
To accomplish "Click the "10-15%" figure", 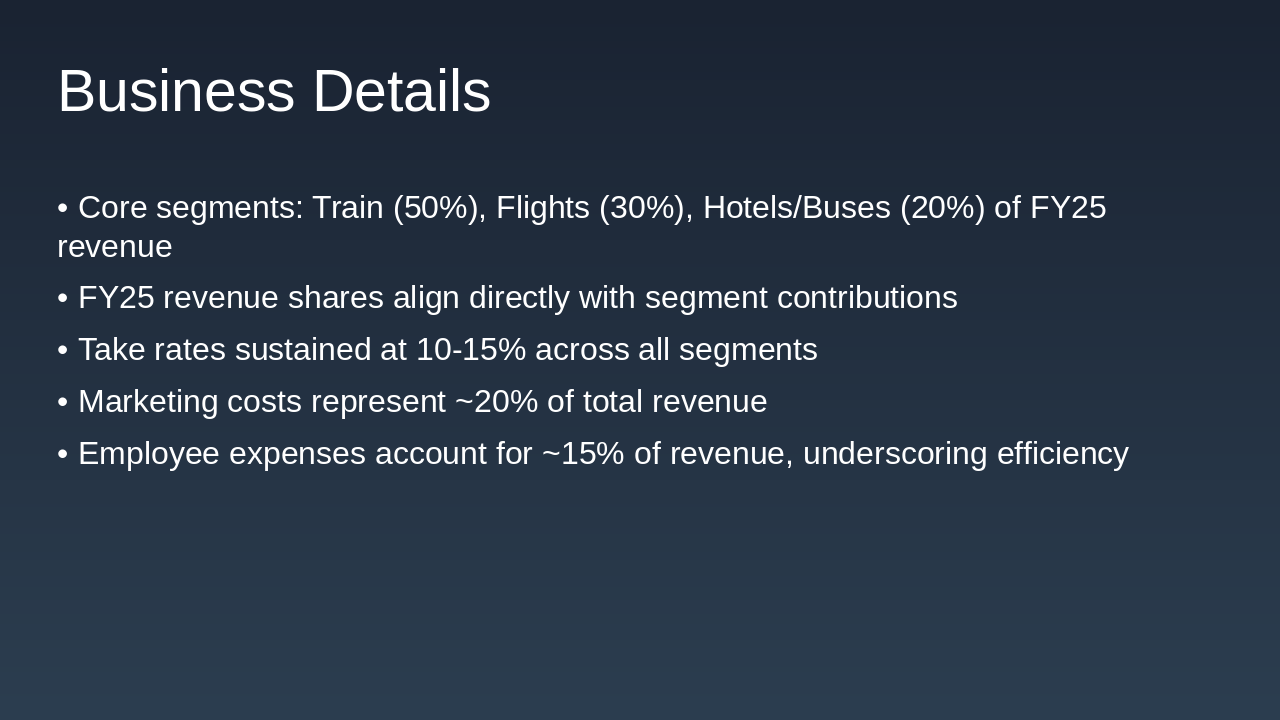I will coord(470,350).
